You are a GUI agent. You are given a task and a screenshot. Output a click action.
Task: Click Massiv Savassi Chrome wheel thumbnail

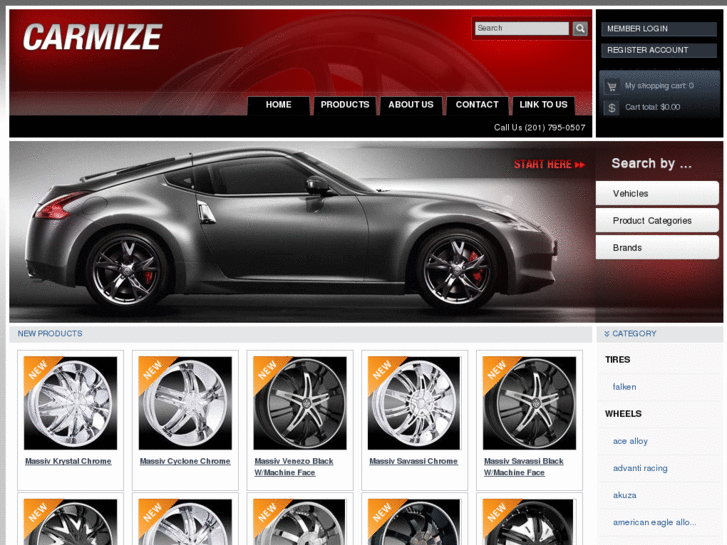[x=414, y=403]
